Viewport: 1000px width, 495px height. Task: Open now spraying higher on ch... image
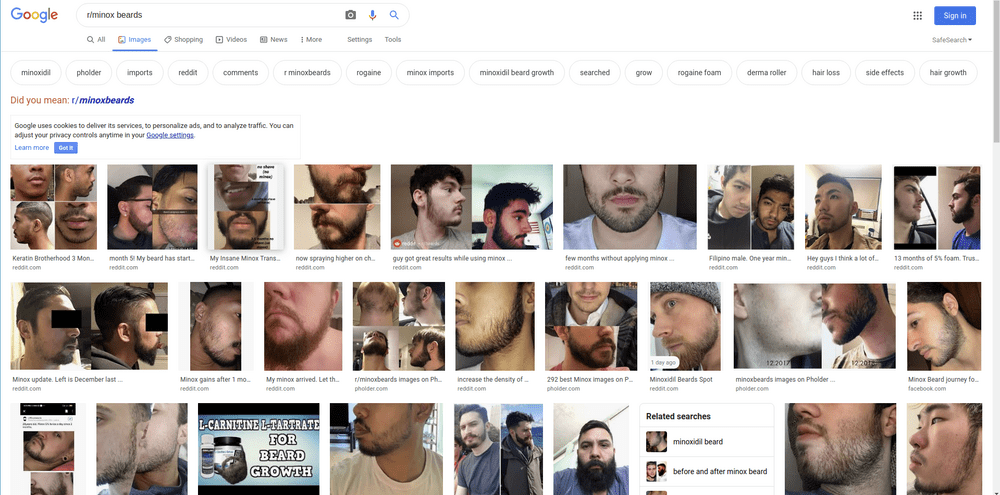click(x=337, y=207)
